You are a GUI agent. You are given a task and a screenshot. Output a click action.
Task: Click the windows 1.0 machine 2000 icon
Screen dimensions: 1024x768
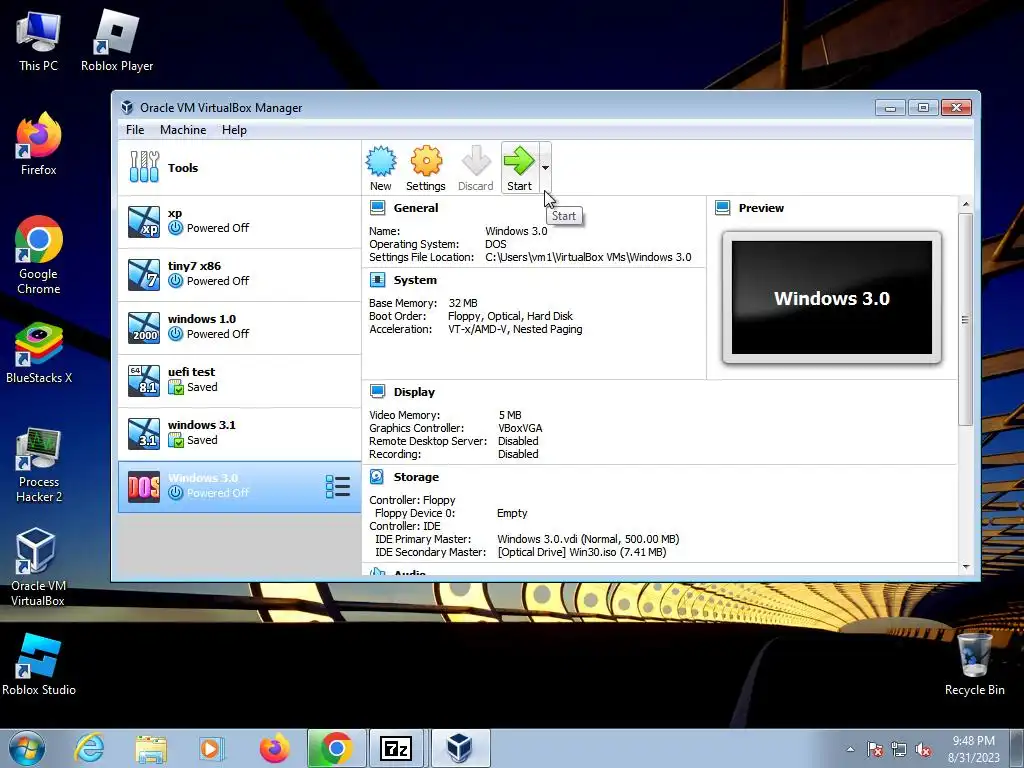(144, 327)
